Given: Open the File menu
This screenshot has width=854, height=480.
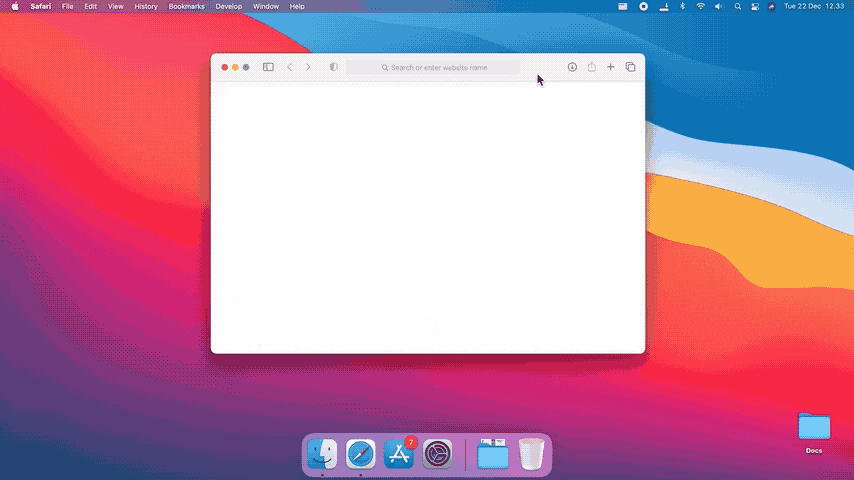Looking at the screenshot, I should click(x=68, y=7).
